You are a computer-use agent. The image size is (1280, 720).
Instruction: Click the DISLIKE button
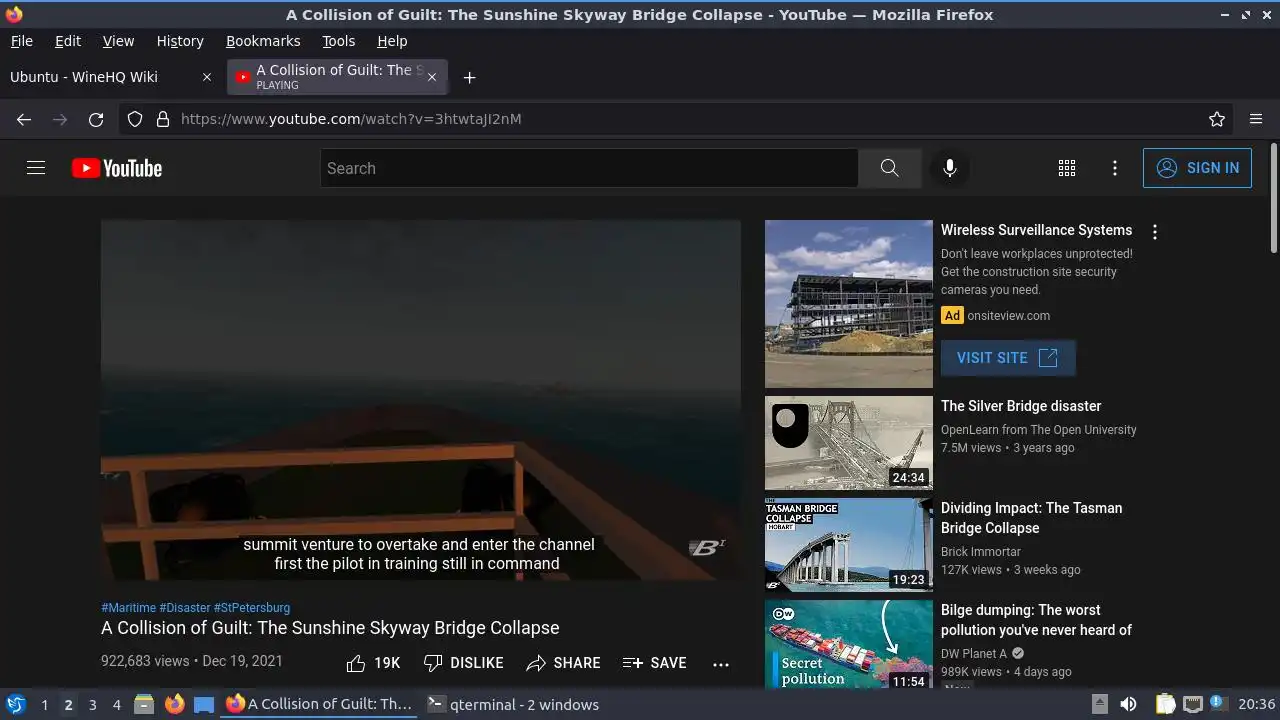click(463, 663)
